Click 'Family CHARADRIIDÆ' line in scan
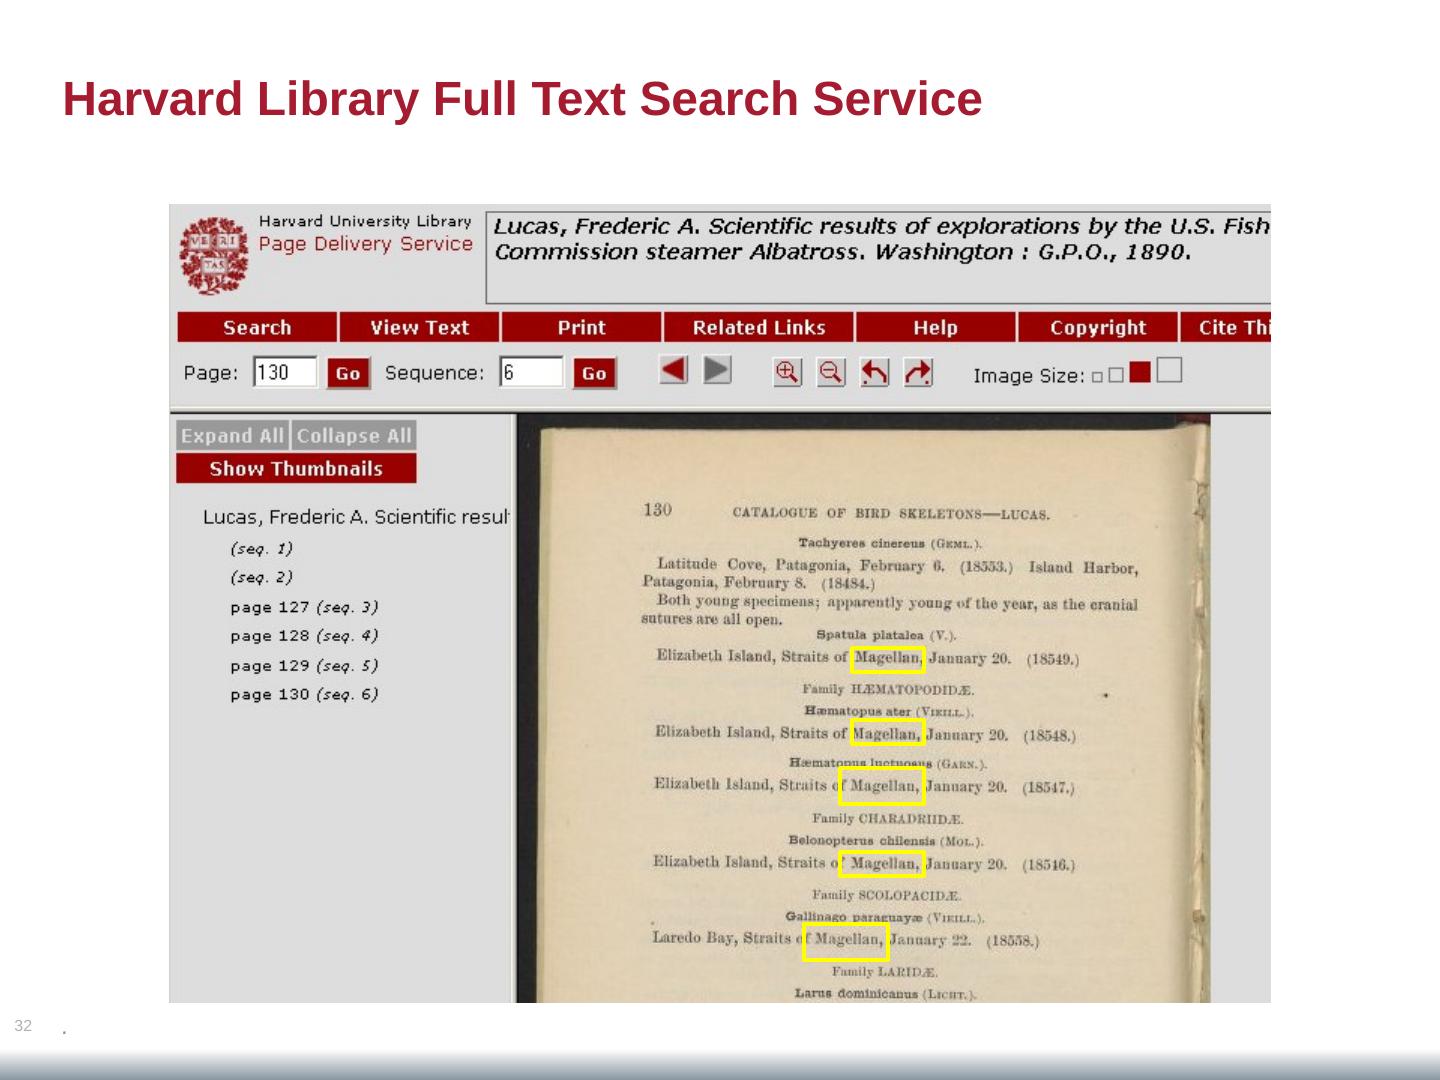 click(x=888, y=819)
